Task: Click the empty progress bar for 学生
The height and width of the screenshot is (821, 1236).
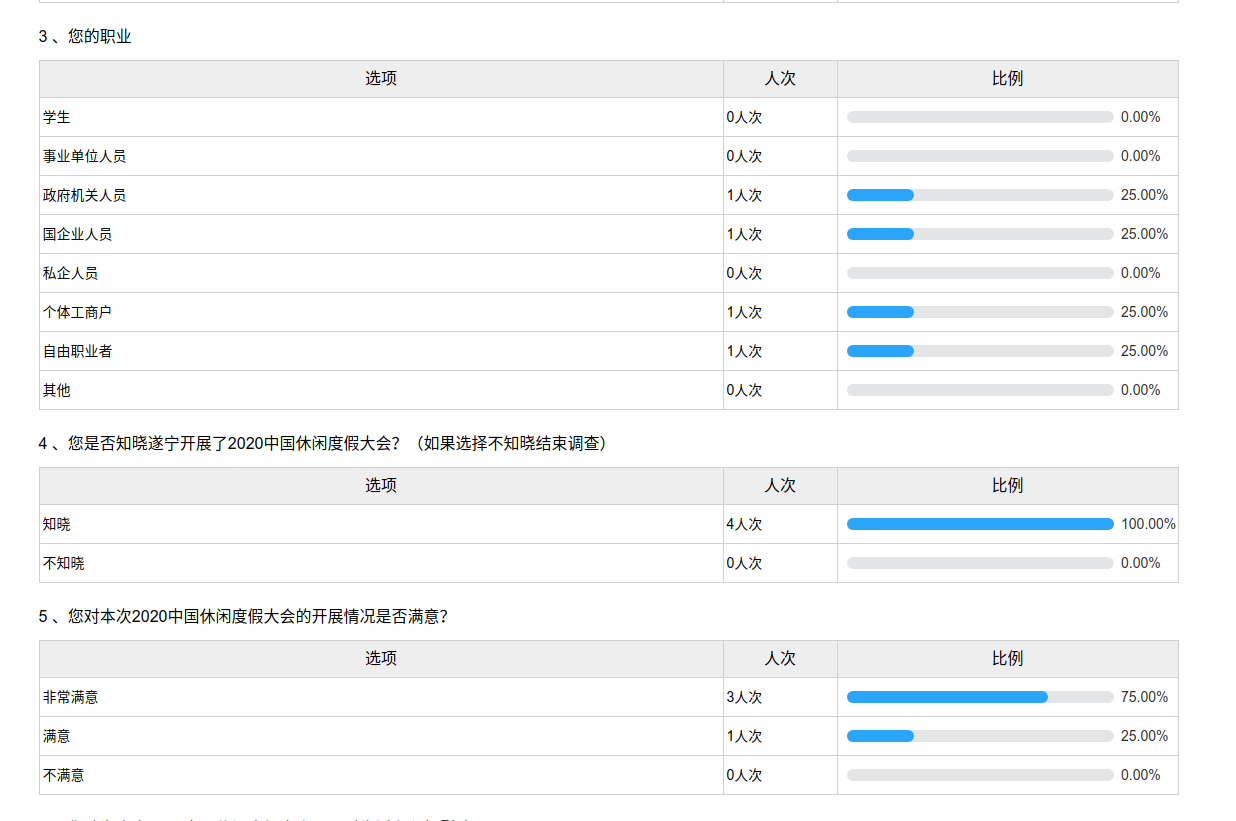Action: (x=979, y=117)
